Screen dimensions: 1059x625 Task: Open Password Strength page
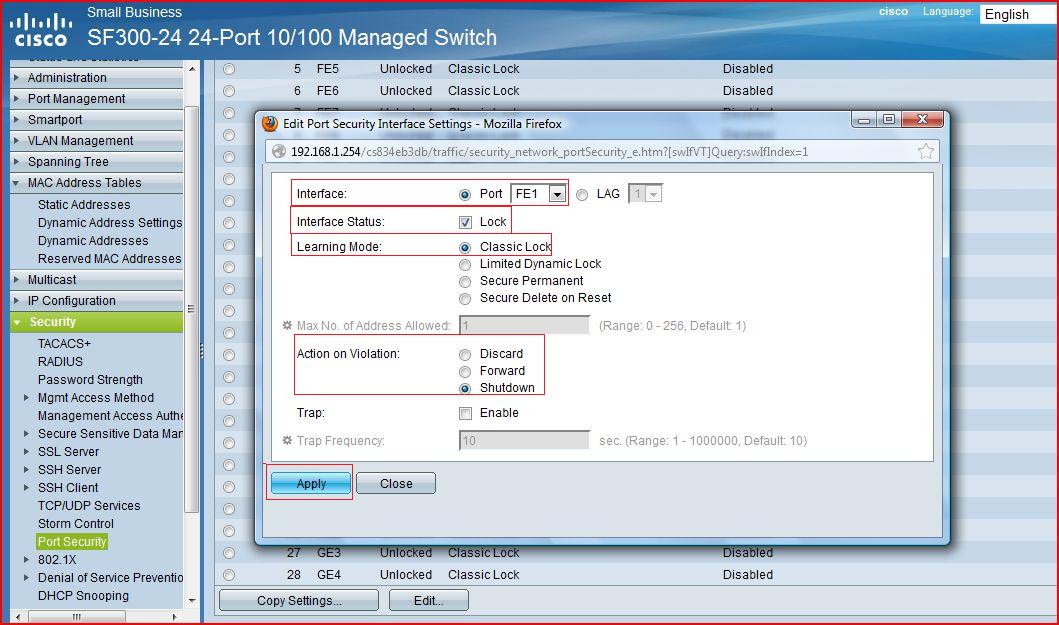click(x=91, y=380)
